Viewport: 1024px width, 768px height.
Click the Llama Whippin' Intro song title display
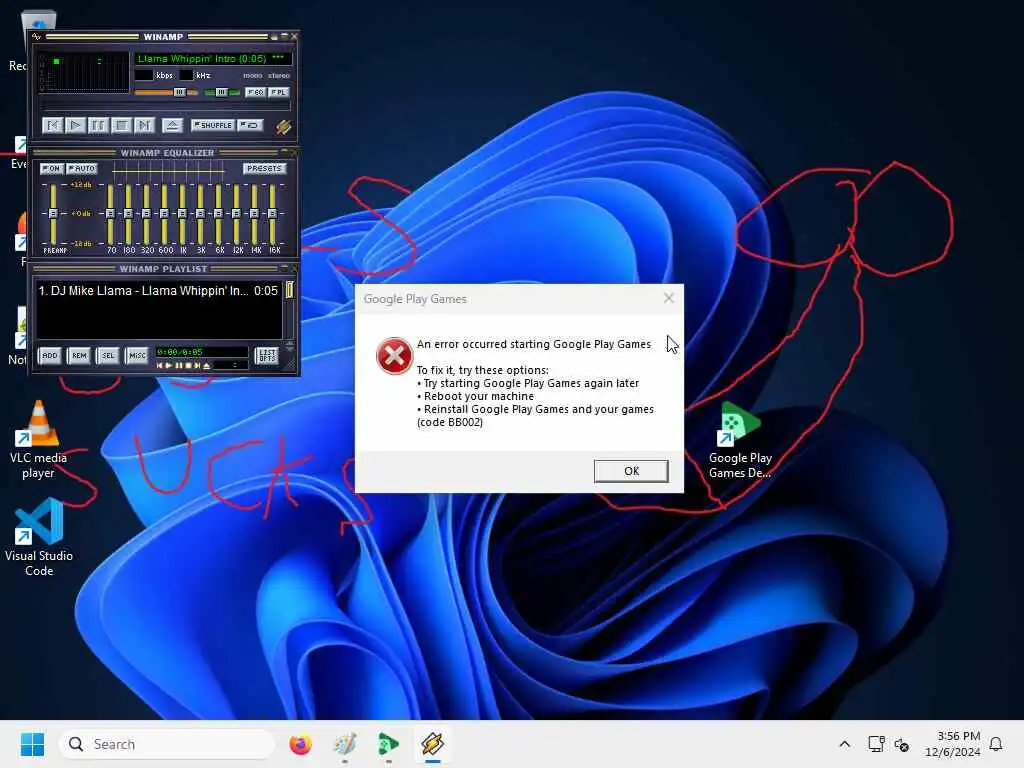(x=212, y=59)
